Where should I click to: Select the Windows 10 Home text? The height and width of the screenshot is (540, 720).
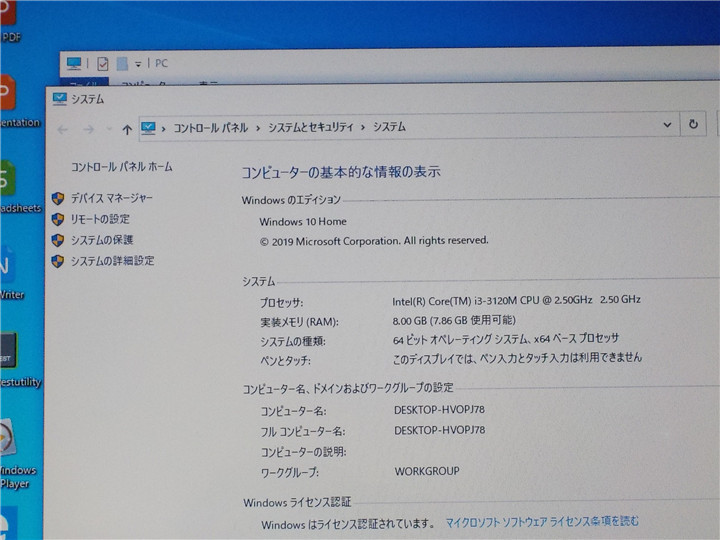pyautogui.click(x=303, y=222)
